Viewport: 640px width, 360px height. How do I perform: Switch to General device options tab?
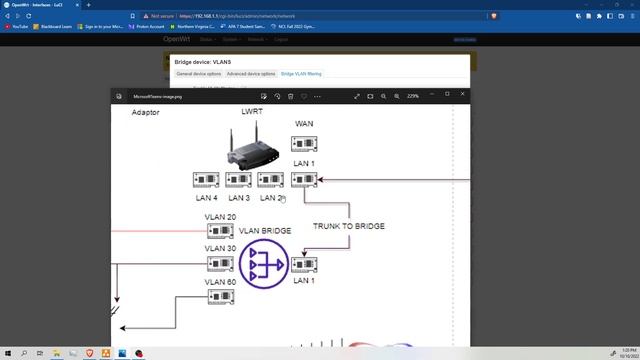pos(199,74)
